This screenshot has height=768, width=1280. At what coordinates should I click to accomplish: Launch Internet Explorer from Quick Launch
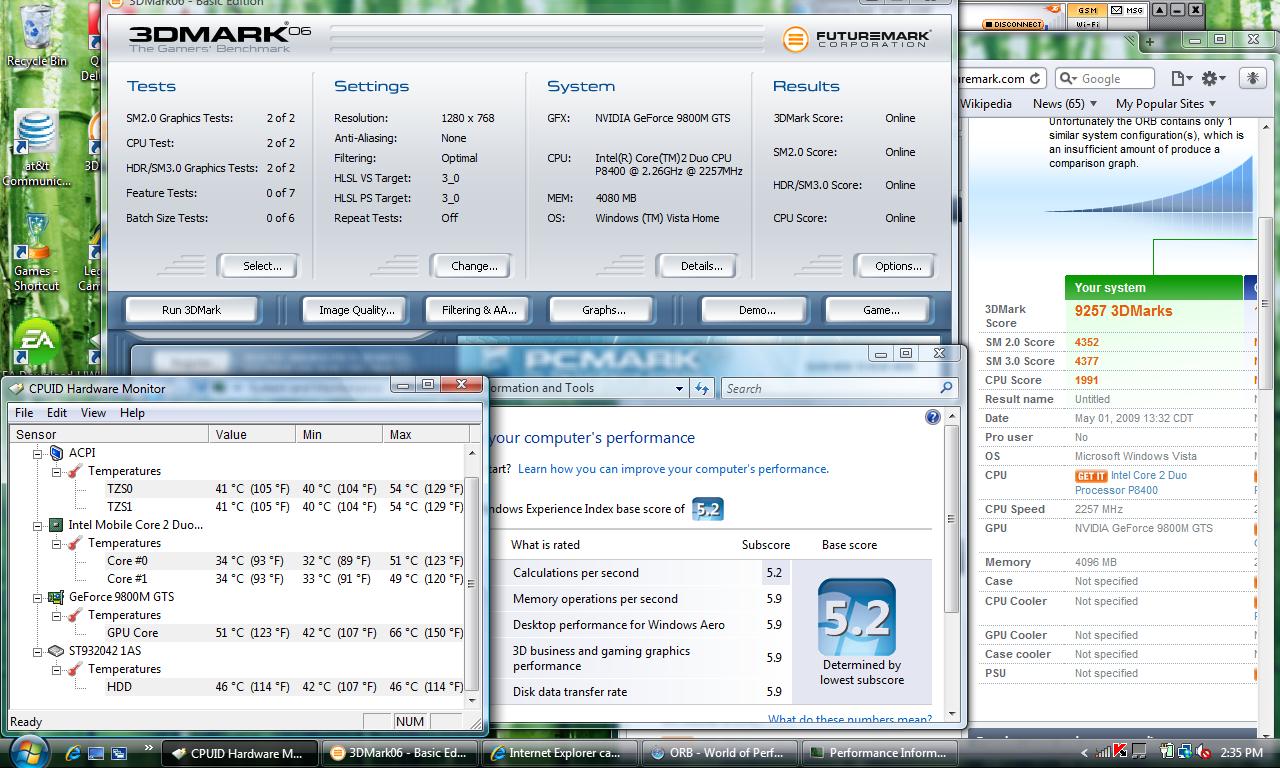(73, 753)
